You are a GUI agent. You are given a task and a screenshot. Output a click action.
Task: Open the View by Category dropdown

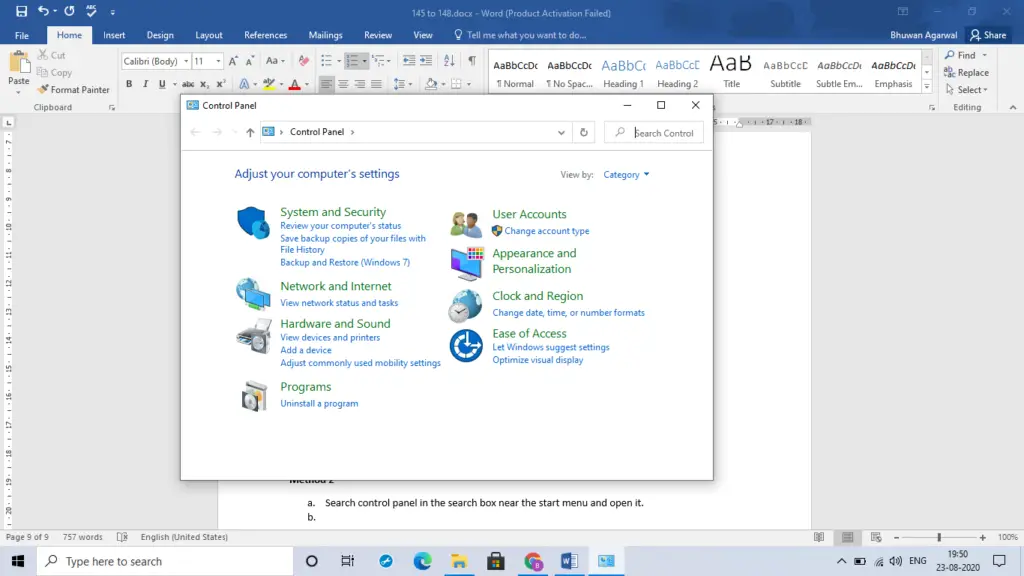(x=626, y=174)
